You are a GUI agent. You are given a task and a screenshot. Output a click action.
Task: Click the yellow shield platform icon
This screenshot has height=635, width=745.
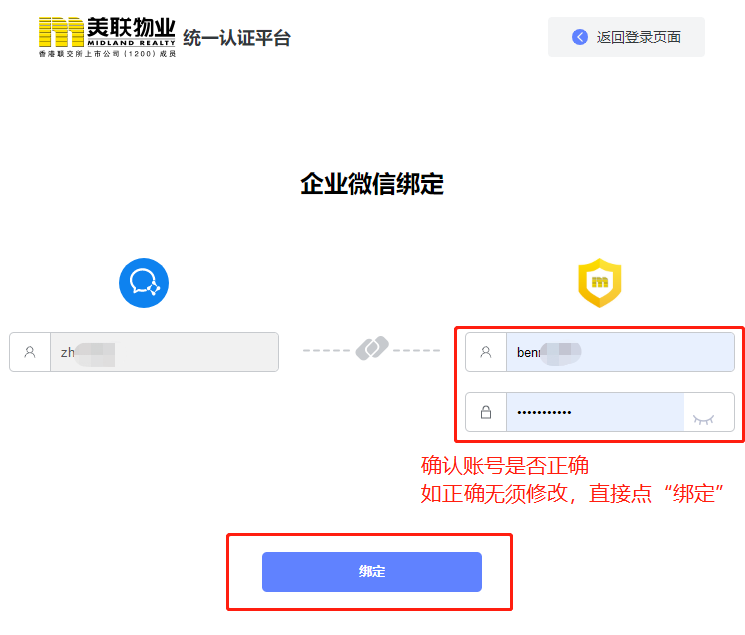[x=600, y=283]
